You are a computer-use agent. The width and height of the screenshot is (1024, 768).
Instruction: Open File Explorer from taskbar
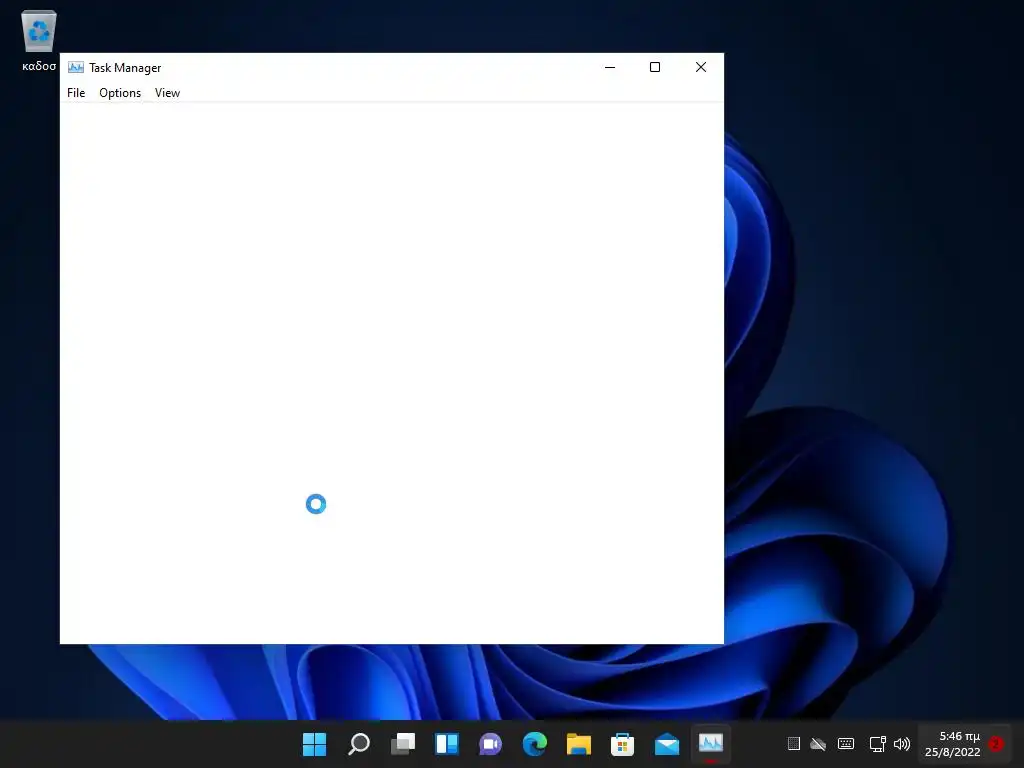[x=579, y=743]
